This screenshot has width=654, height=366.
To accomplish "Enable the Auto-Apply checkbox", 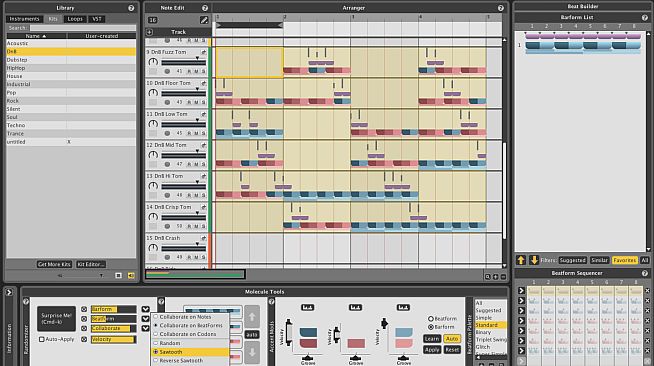I will pos(42,339).
